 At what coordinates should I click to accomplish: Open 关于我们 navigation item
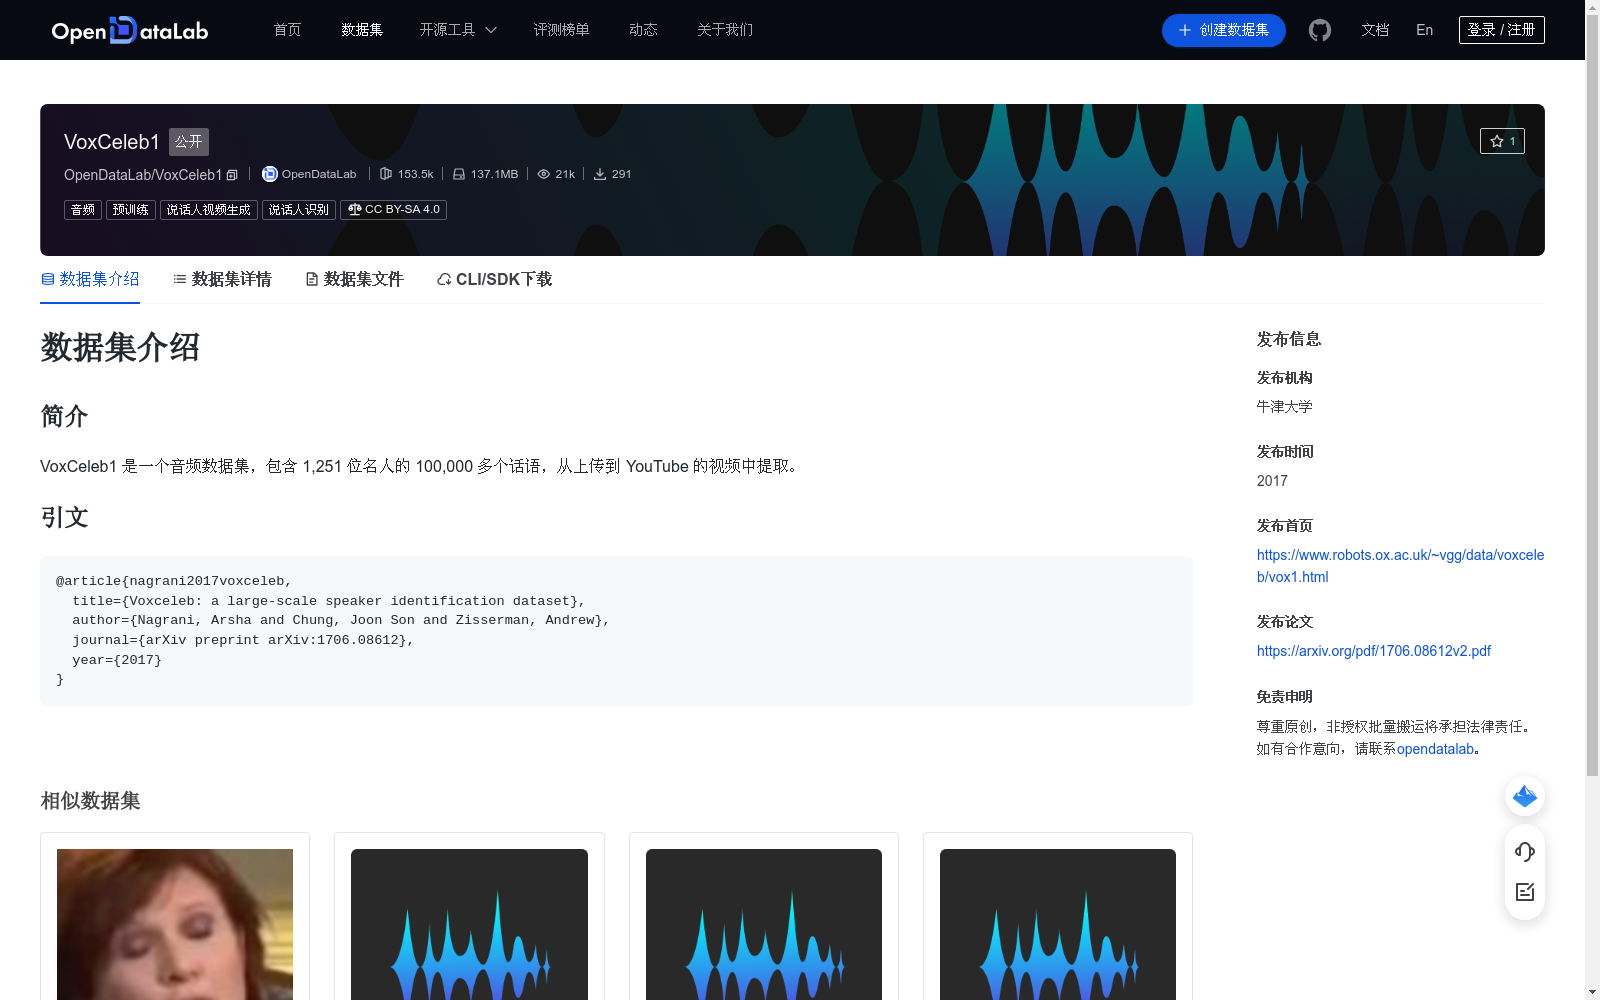coord(725,30)
